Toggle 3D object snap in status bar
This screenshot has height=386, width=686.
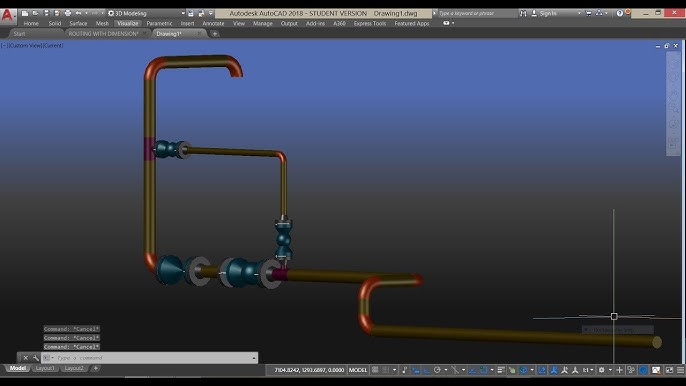pos(523,370)
